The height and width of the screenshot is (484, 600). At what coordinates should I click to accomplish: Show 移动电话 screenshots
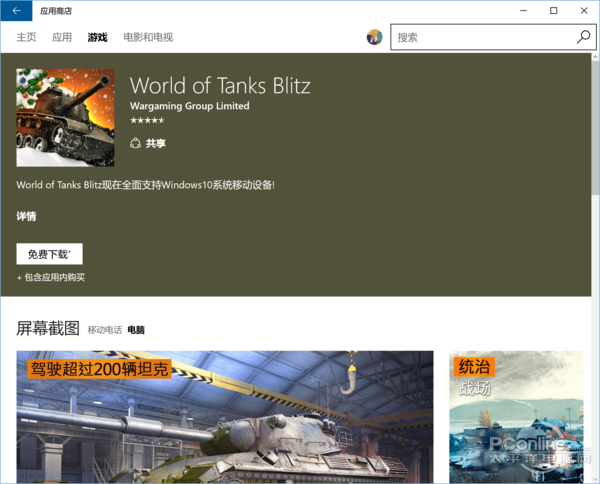click(105, 330)
